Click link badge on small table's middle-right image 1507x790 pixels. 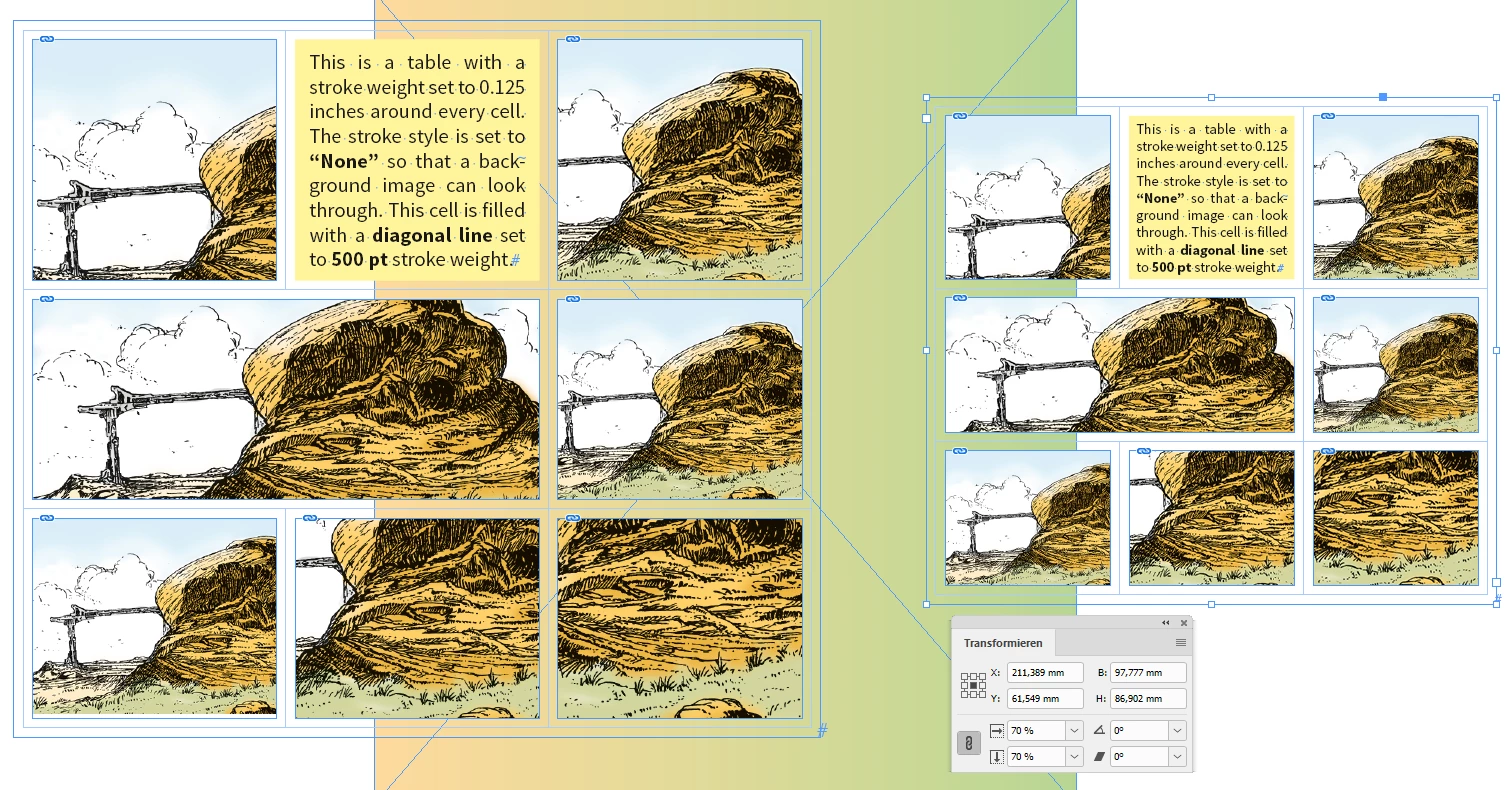1327,297
